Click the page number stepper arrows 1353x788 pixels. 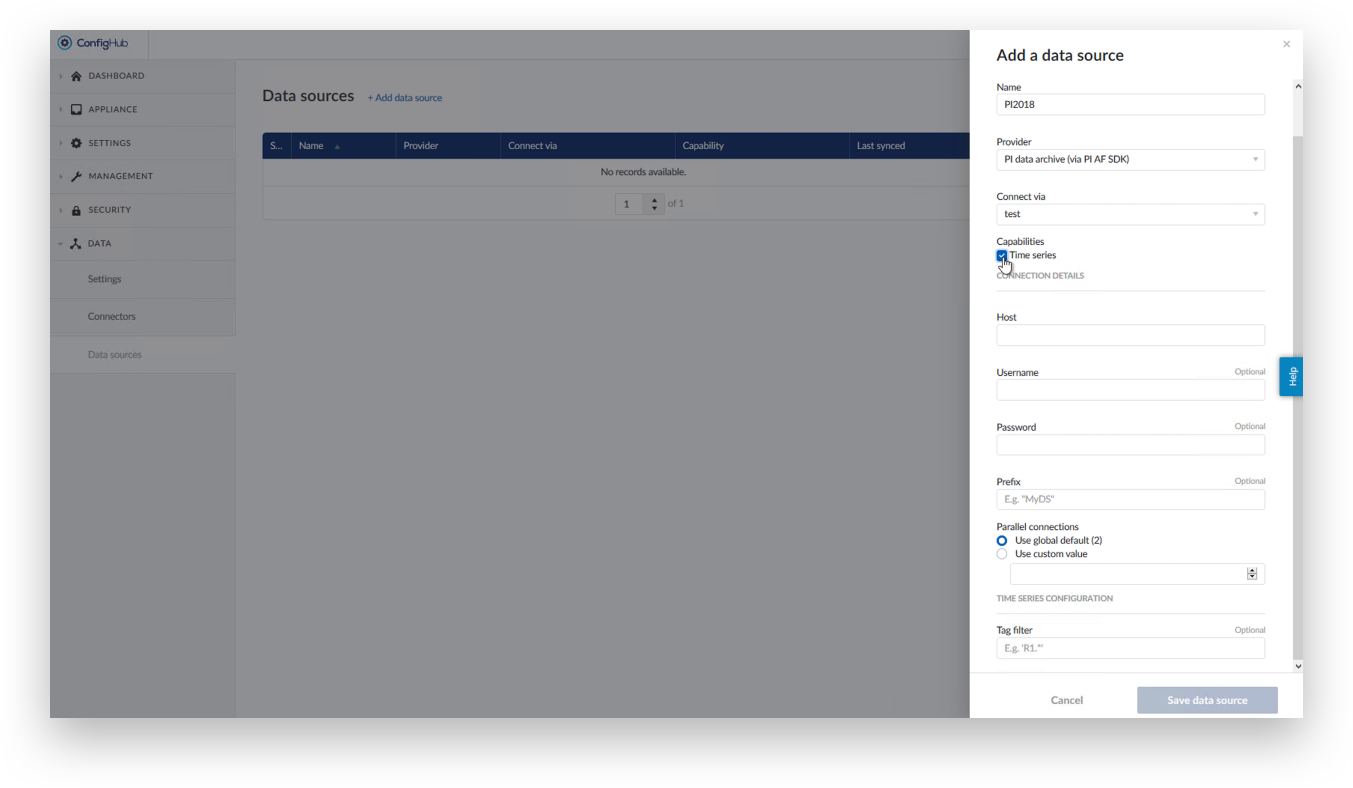point(655,204)
